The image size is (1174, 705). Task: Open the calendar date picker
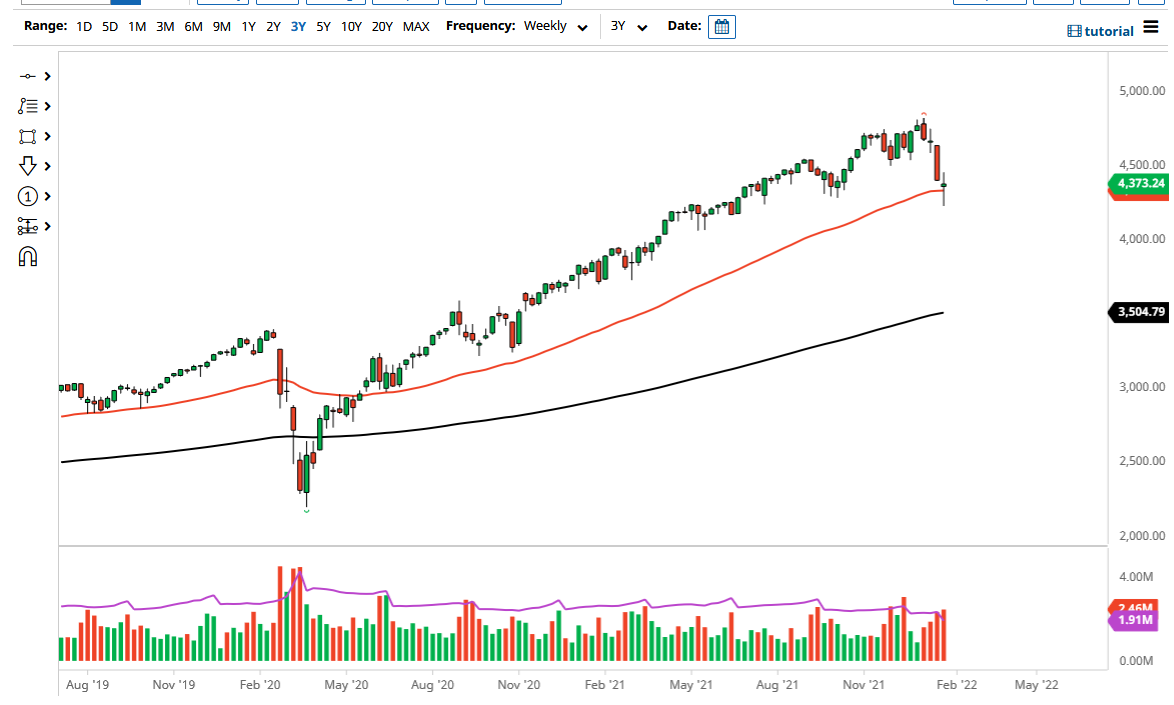(721, 26)
